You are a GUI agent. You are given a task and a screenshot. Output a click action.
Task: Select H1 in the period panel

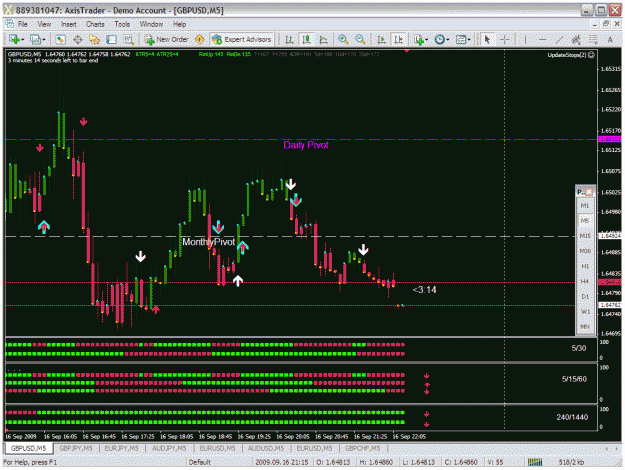[585, 266]
